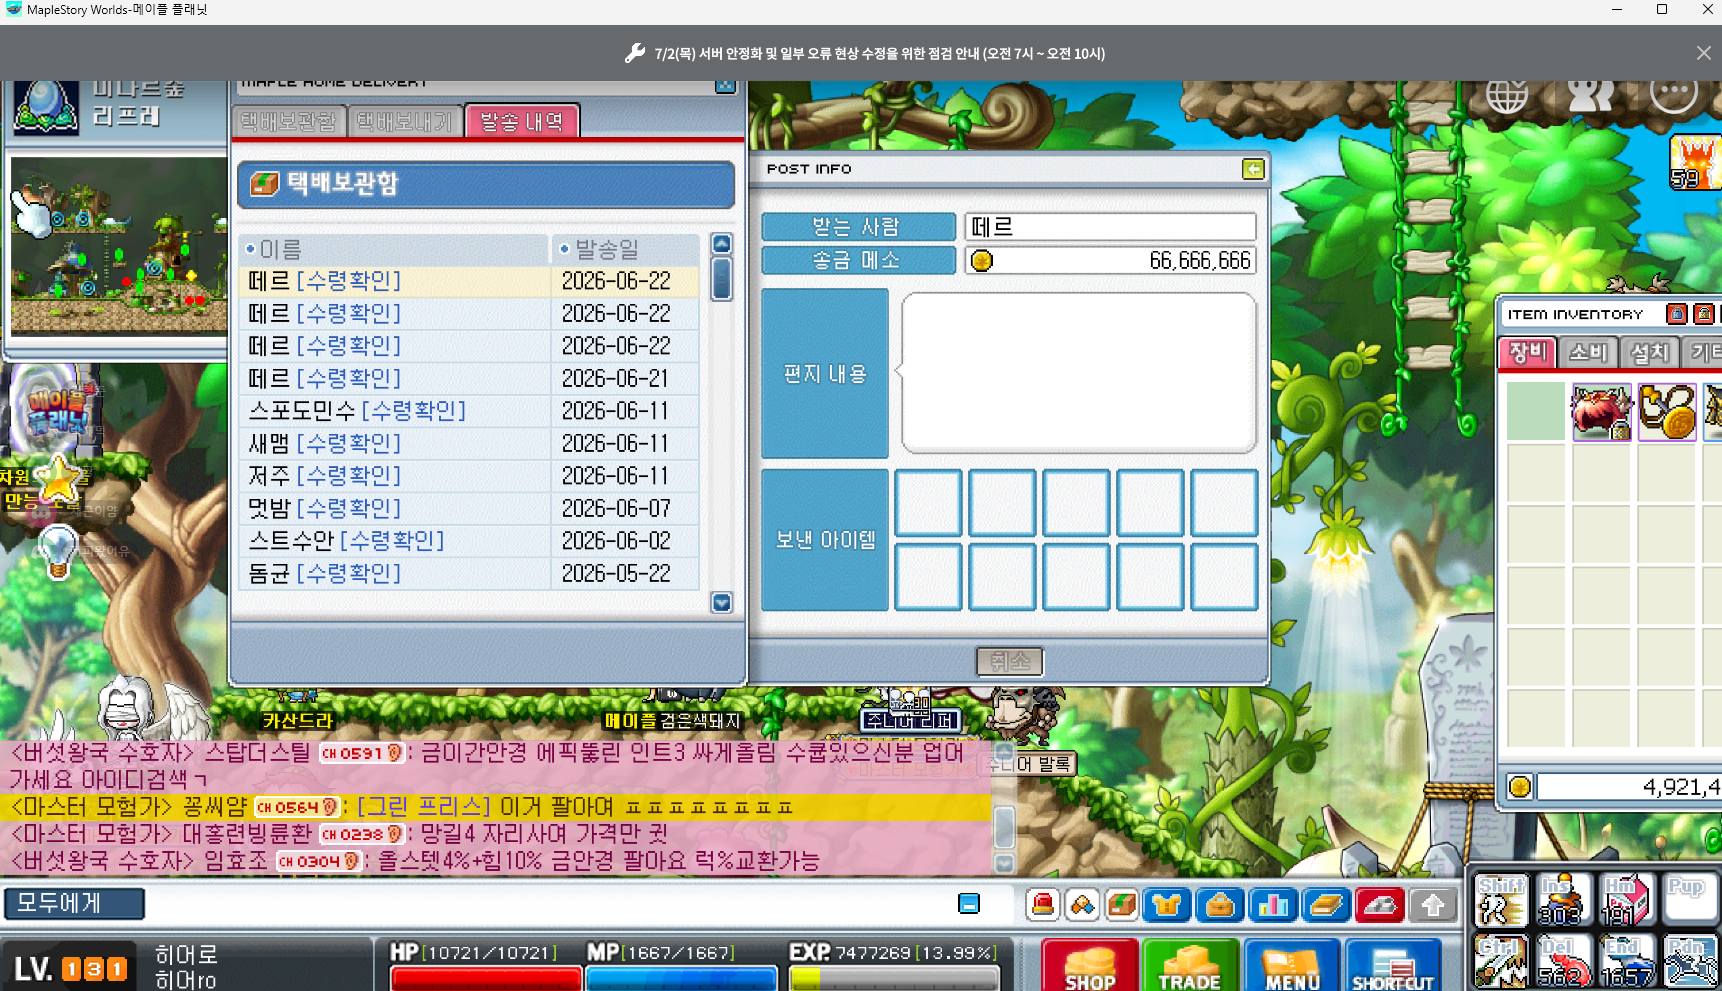Click the gold lock icon in Item Inventory header
The height and width of the screenshot is (991, 1722).
(1704, 314)
